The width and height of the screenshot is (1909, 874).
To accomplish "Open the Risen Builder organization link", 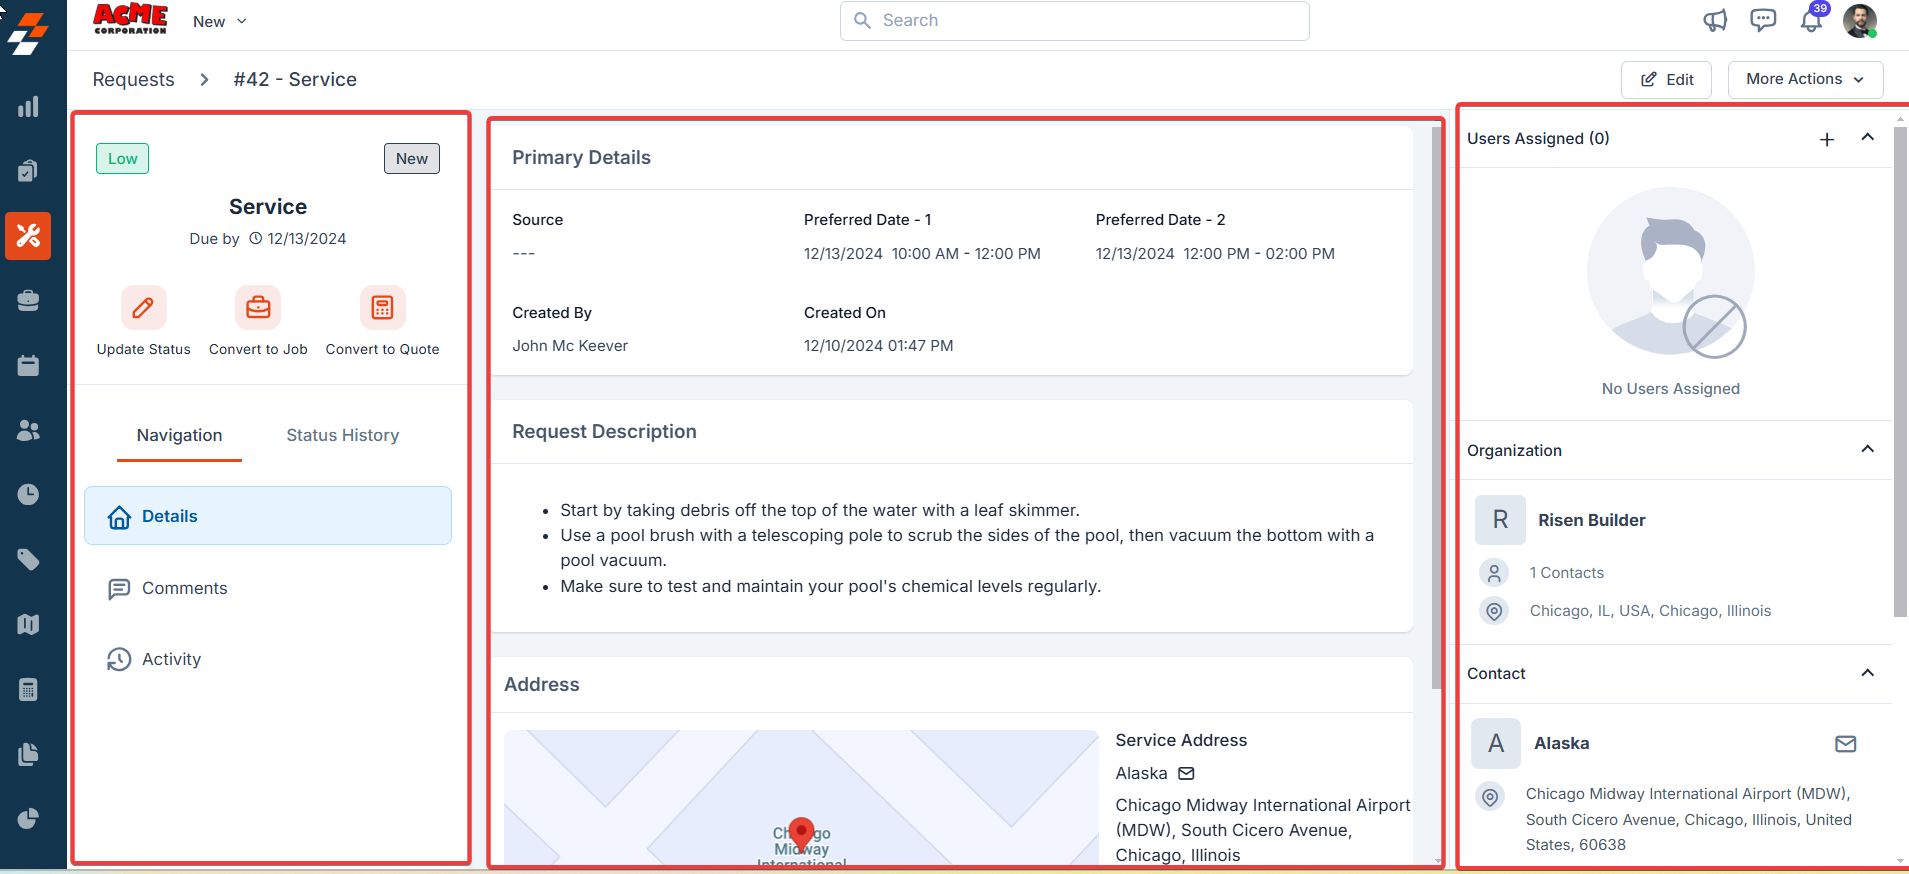I will [x=1591, y=520].
